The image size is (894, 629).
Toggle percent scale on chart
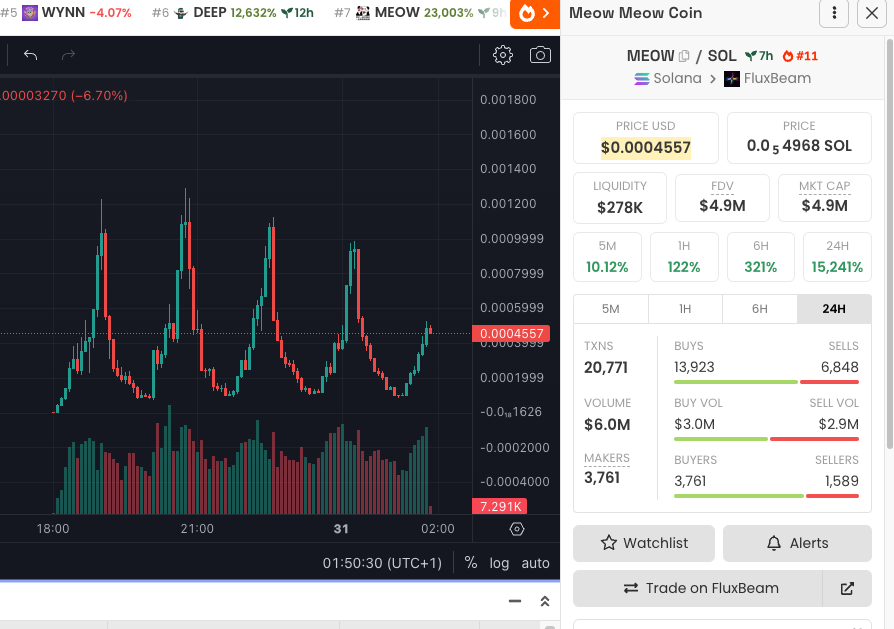[x=470, y=563]
